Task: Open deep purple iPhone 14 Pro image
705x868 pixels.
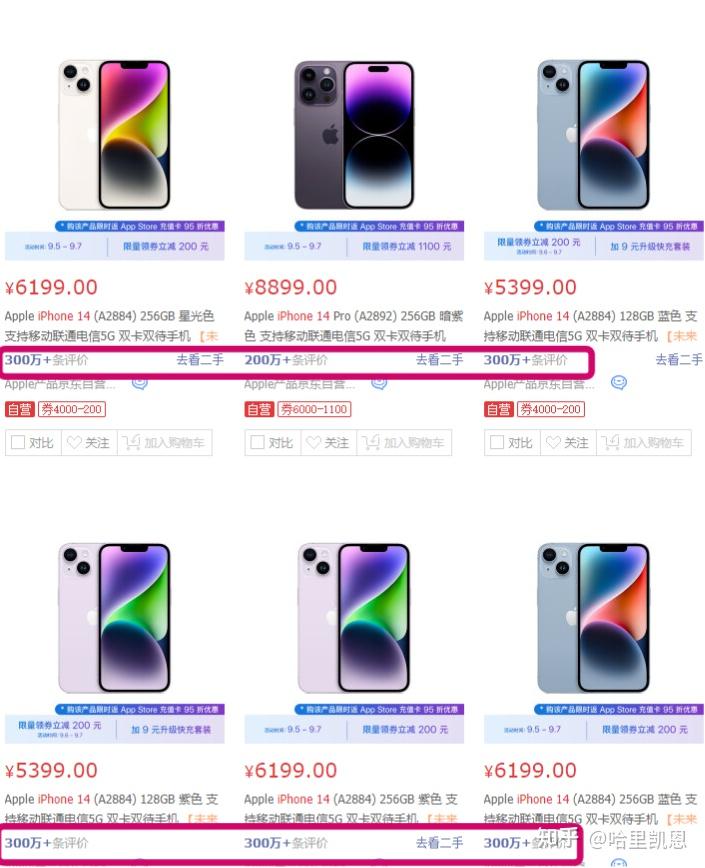Action: tap(354, 135)
